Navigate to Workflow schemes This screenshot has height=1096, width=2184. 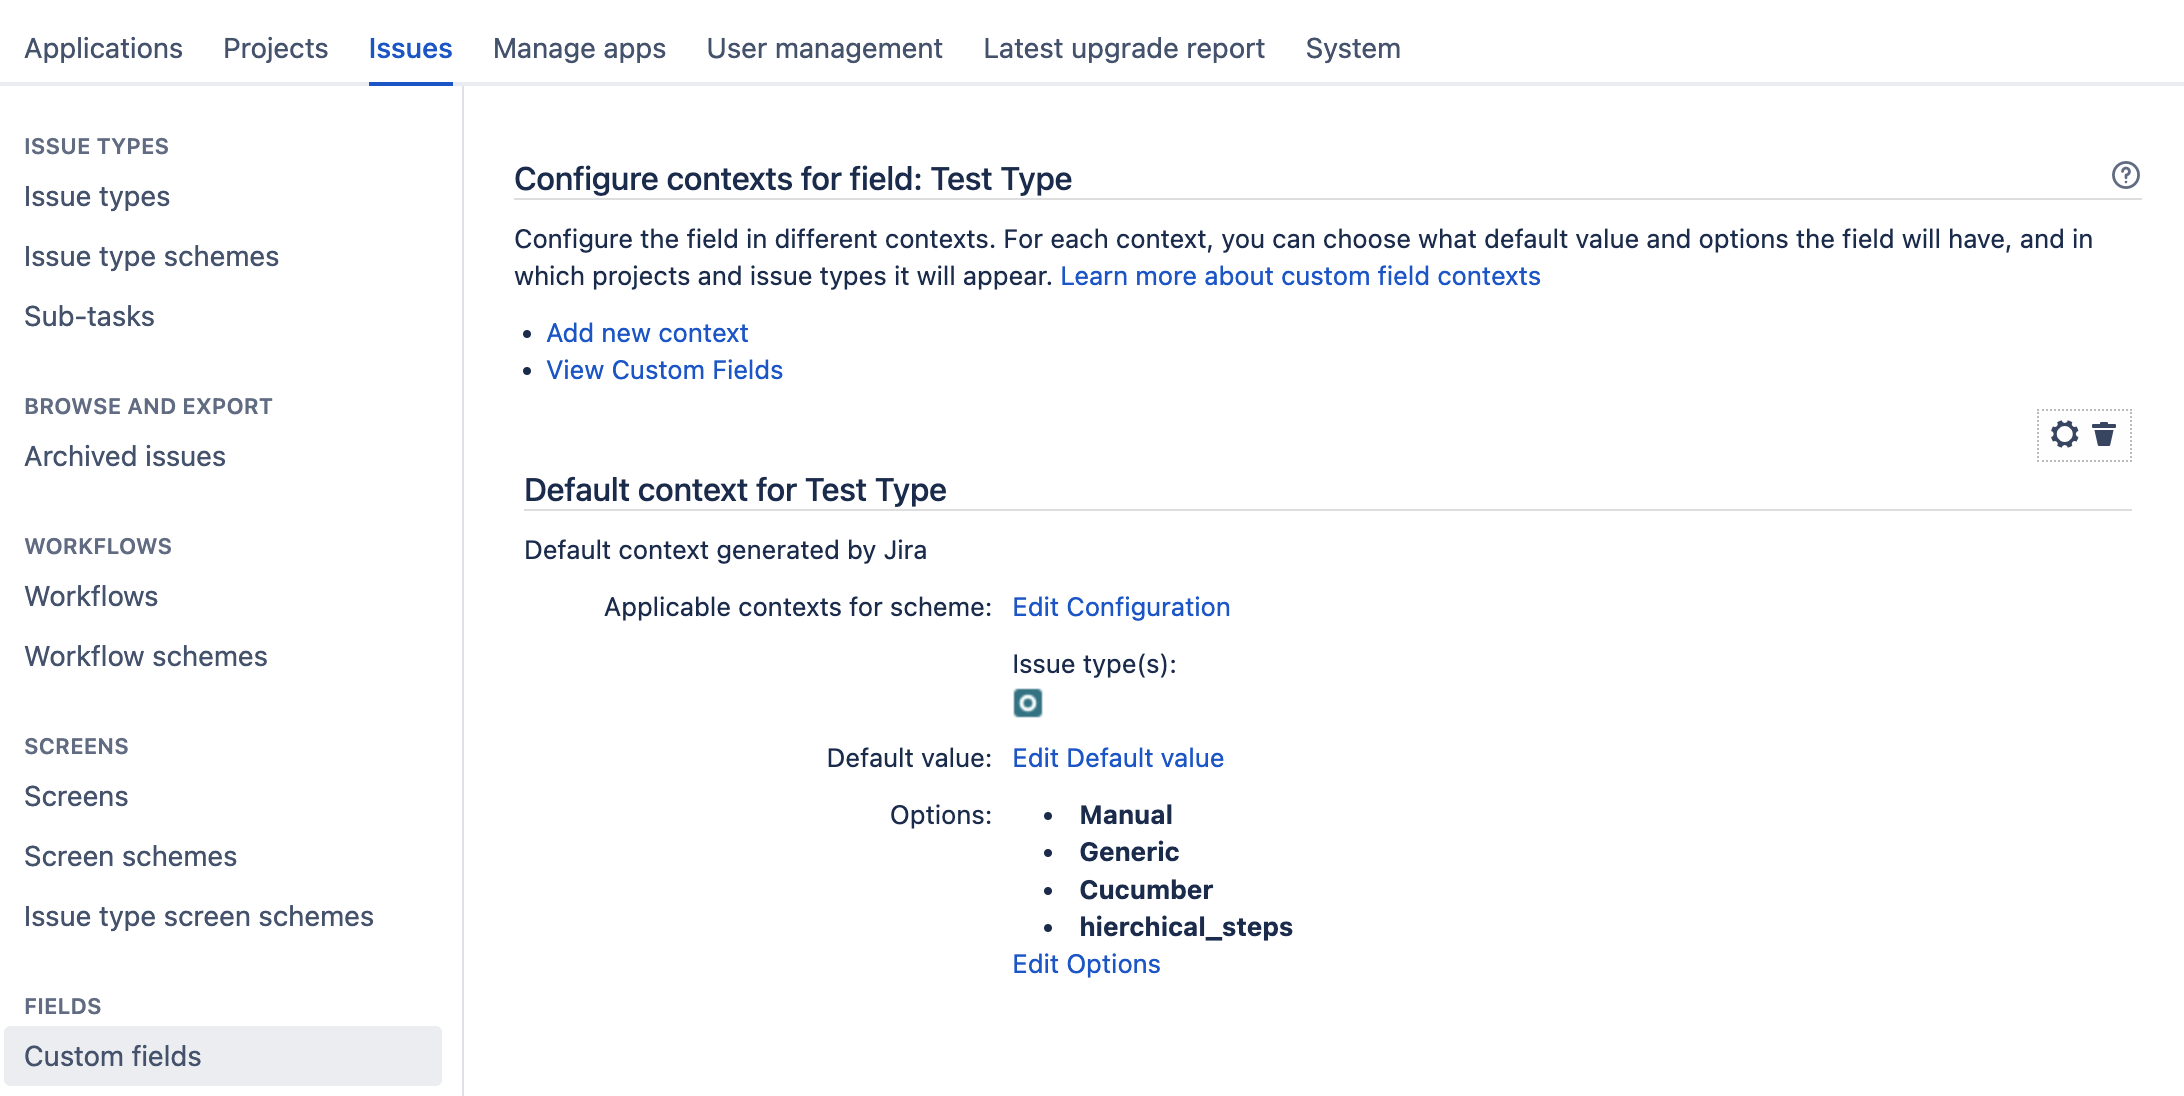(146, 656)
